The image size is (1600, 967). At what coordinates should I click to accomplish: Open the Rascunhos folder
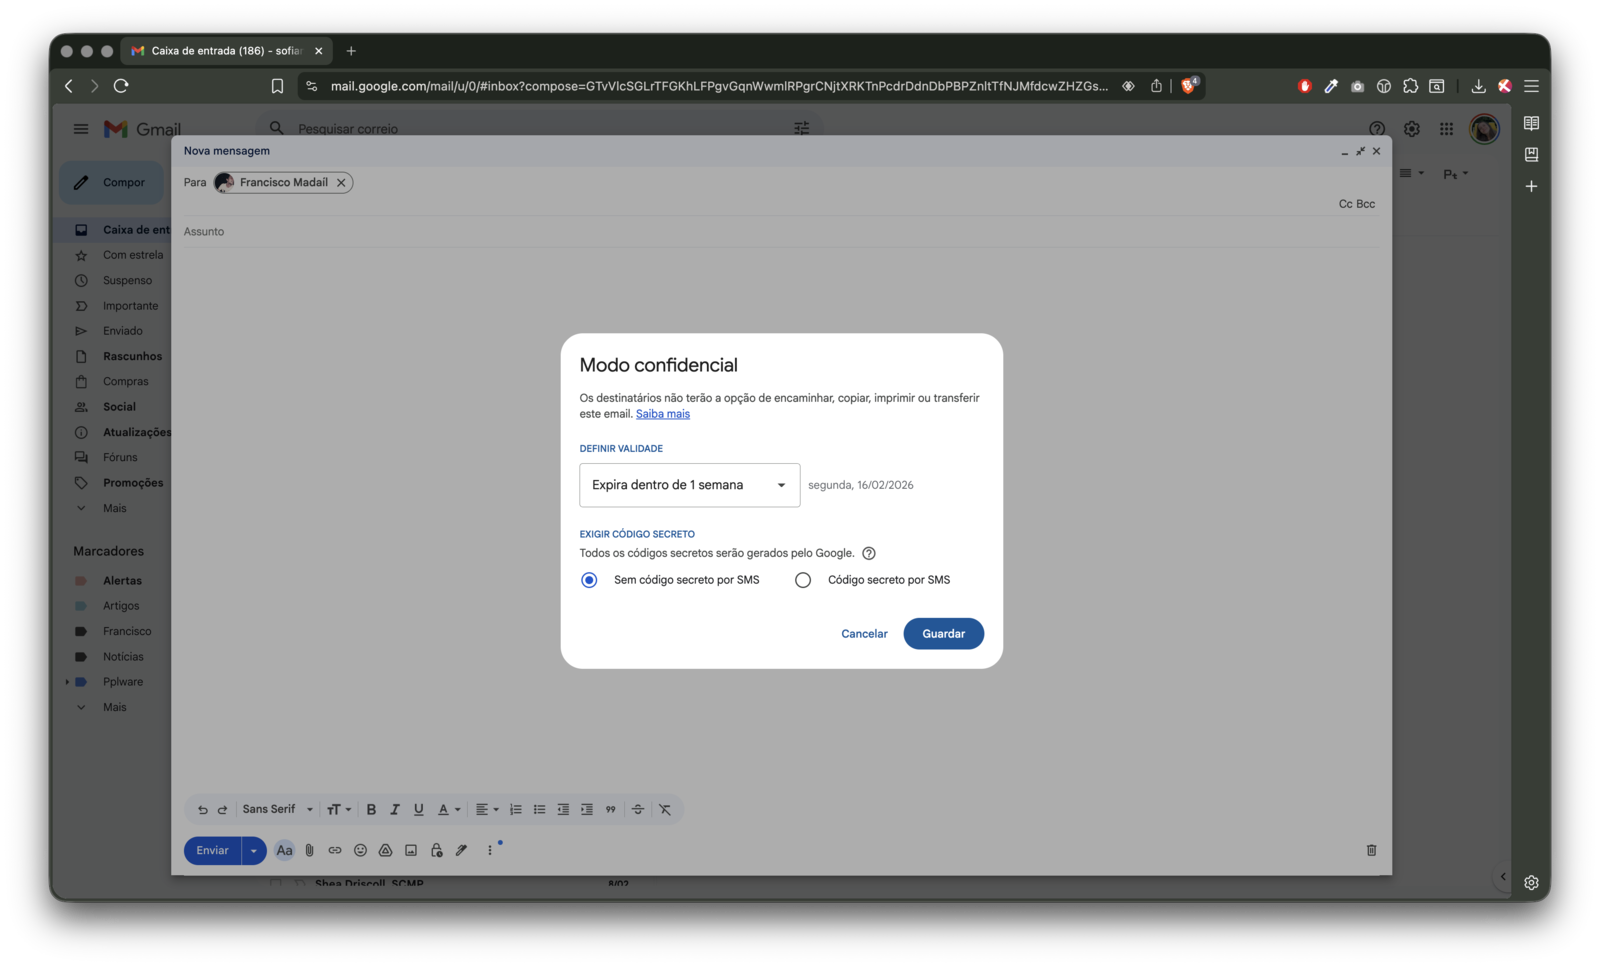[132, 356]
